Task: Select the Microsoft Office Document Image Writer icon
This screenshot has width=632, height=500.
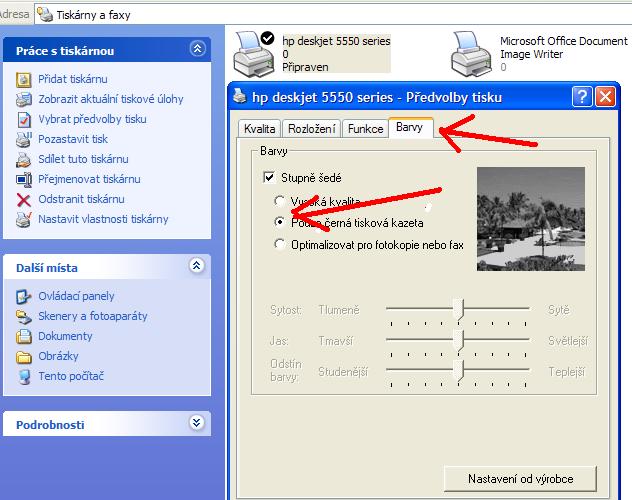Action: (472, 54)
